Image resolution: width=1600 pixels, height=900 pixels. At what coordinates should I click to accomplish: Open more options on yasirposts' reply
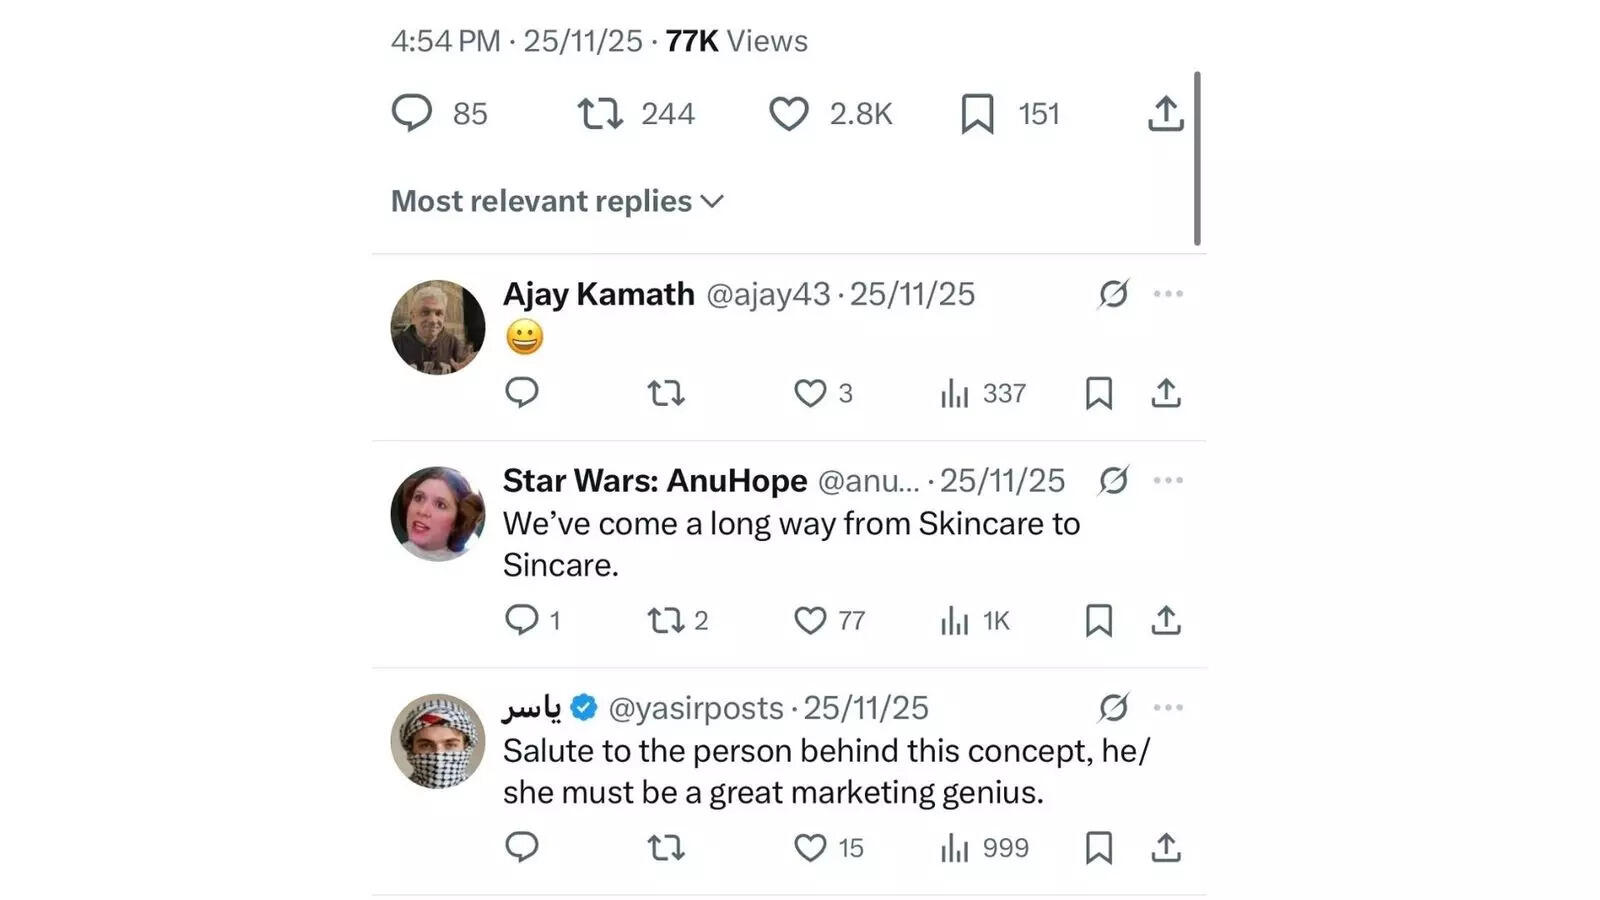click(1166, 707)
